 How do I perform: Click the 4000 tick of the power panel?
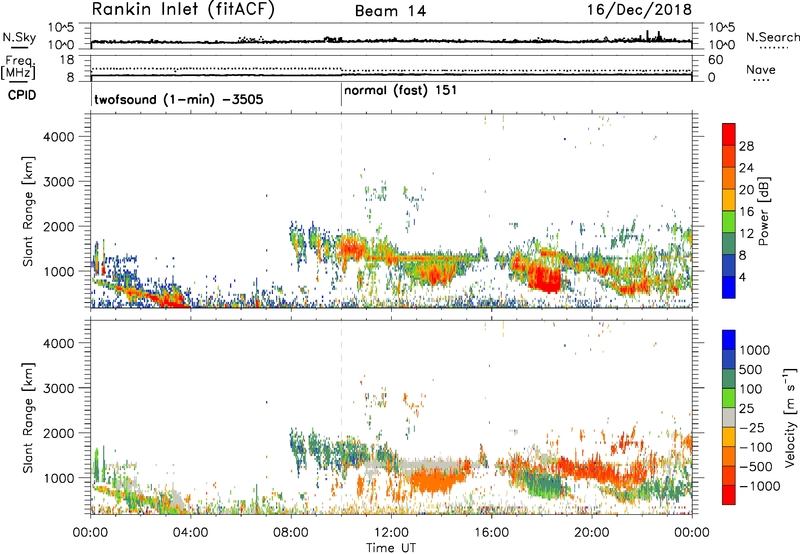tap(58, 137)
